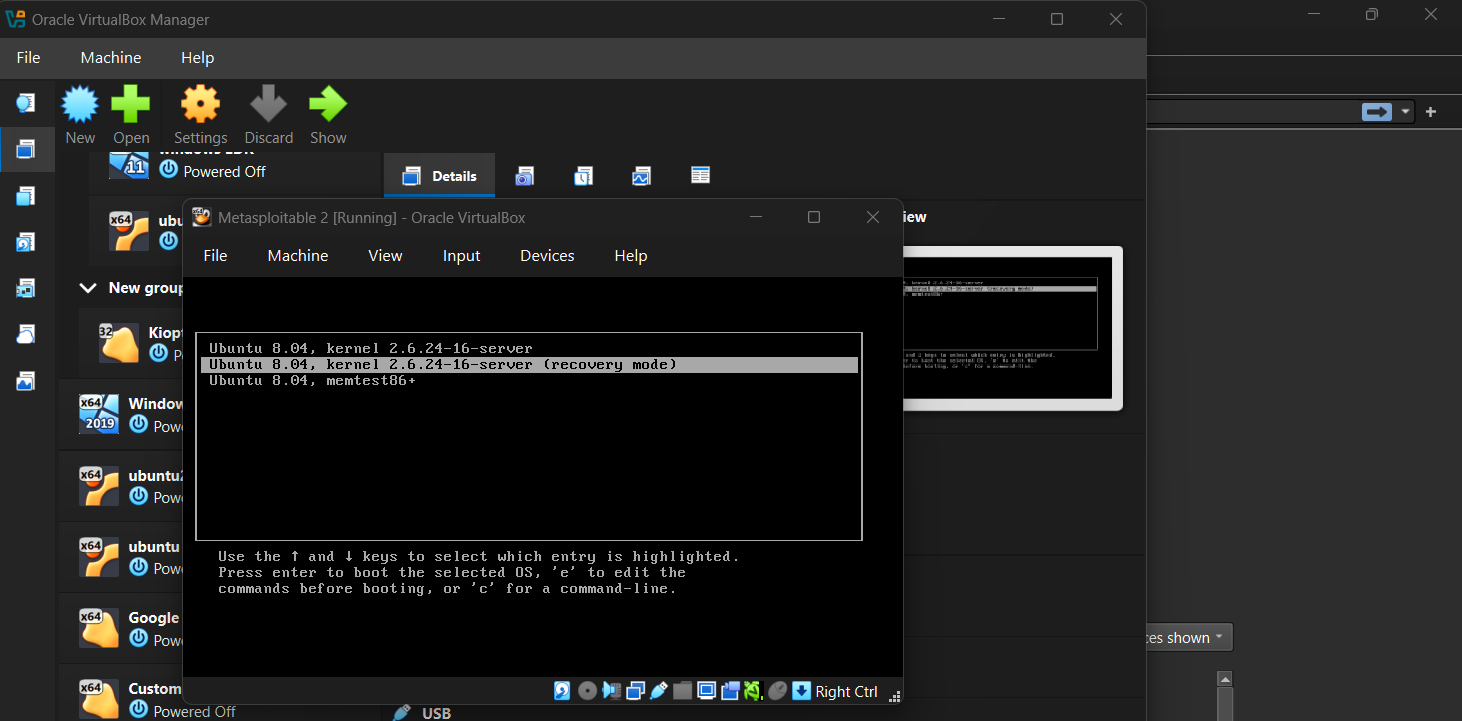This screenshot has width=1462, height=721.
Task: Click the Discard toolbar button
Action: click(x=268, y=105)
